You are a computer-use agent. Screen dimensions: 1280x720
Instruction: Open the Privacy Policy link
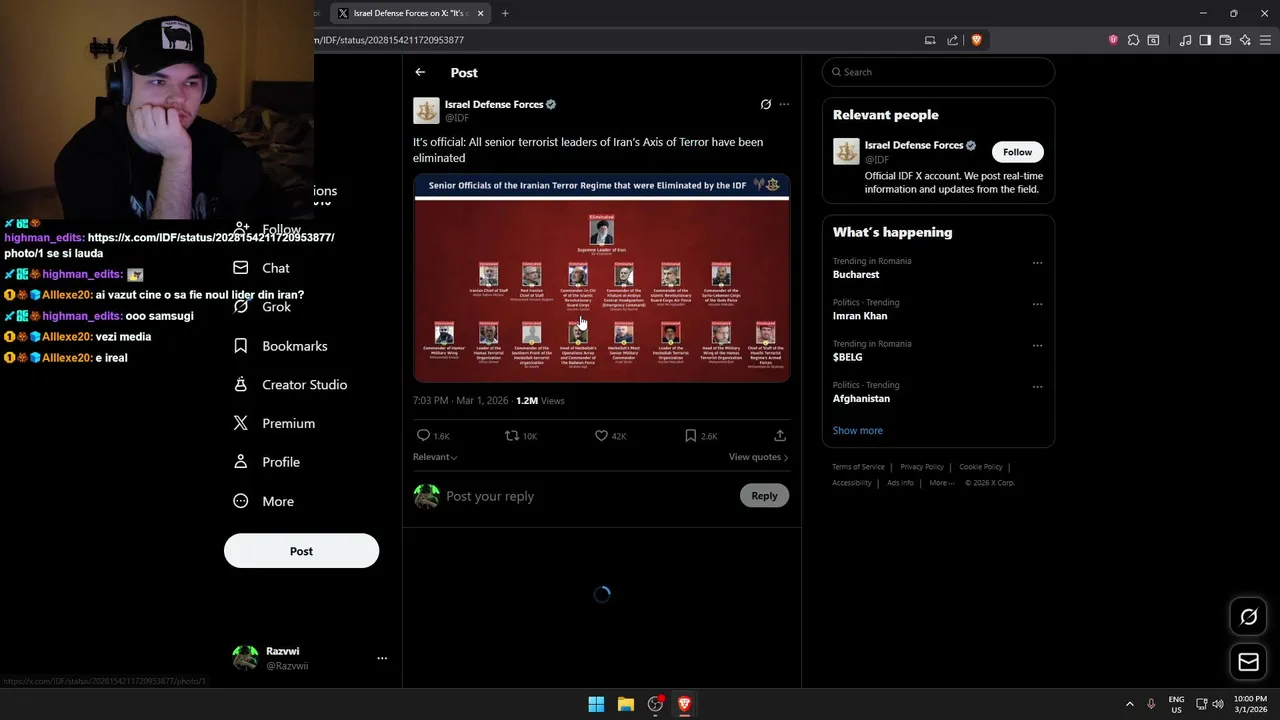click(x=921, y=467)
